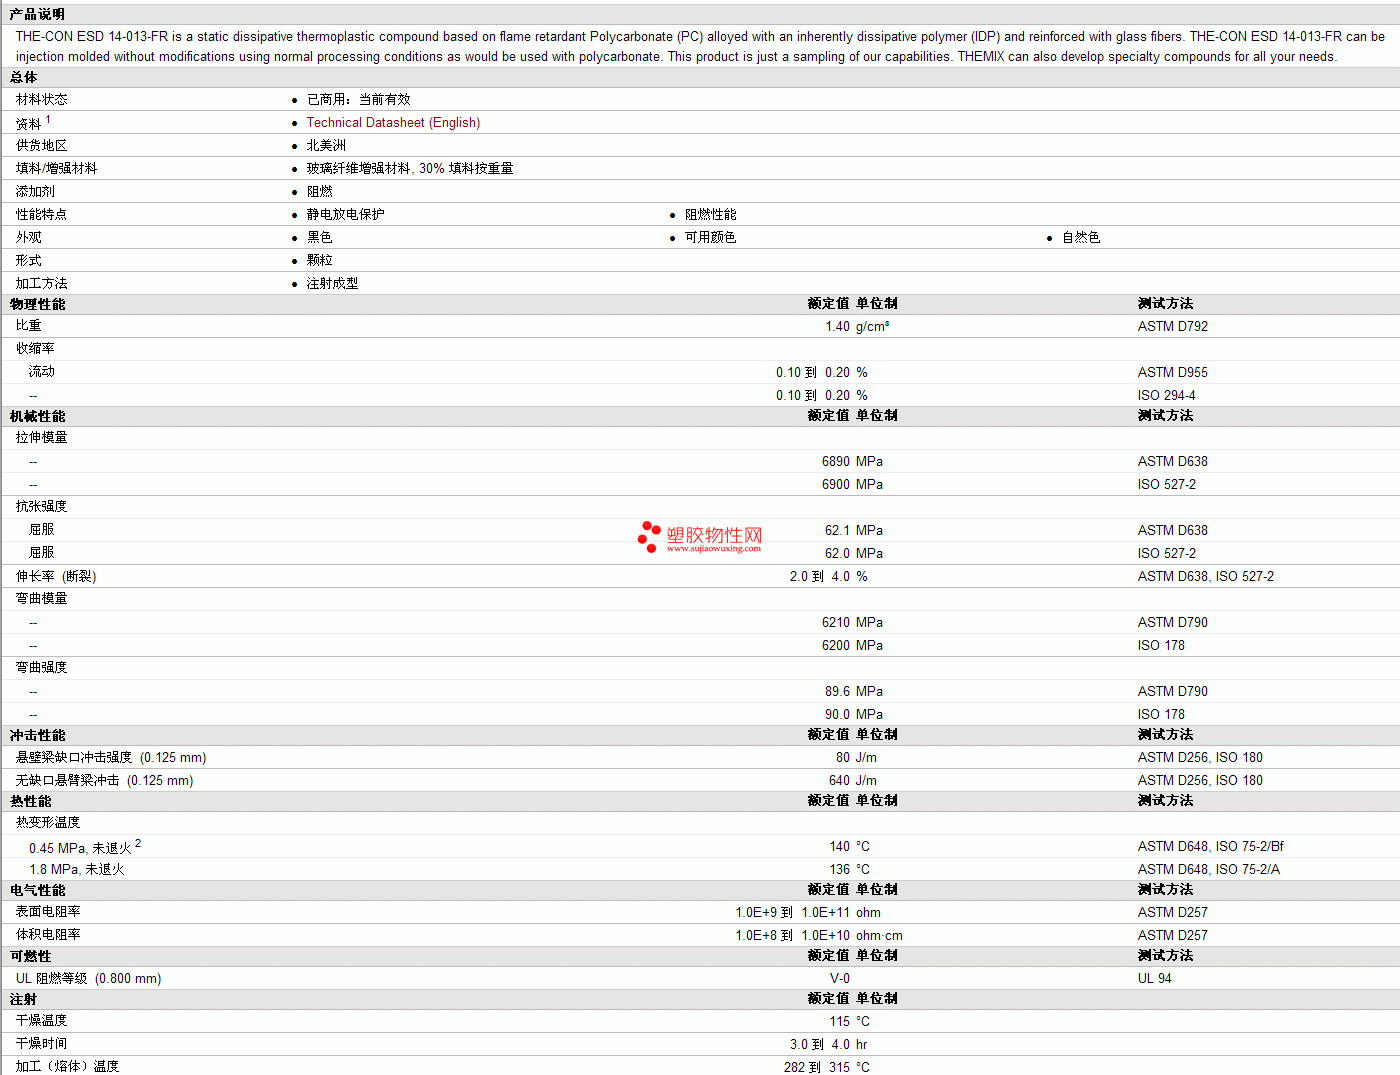The width and height of the screenshot is (1400, 1075).
Task: Click the 热性能 section header
Action: click(x=31, y=801)
